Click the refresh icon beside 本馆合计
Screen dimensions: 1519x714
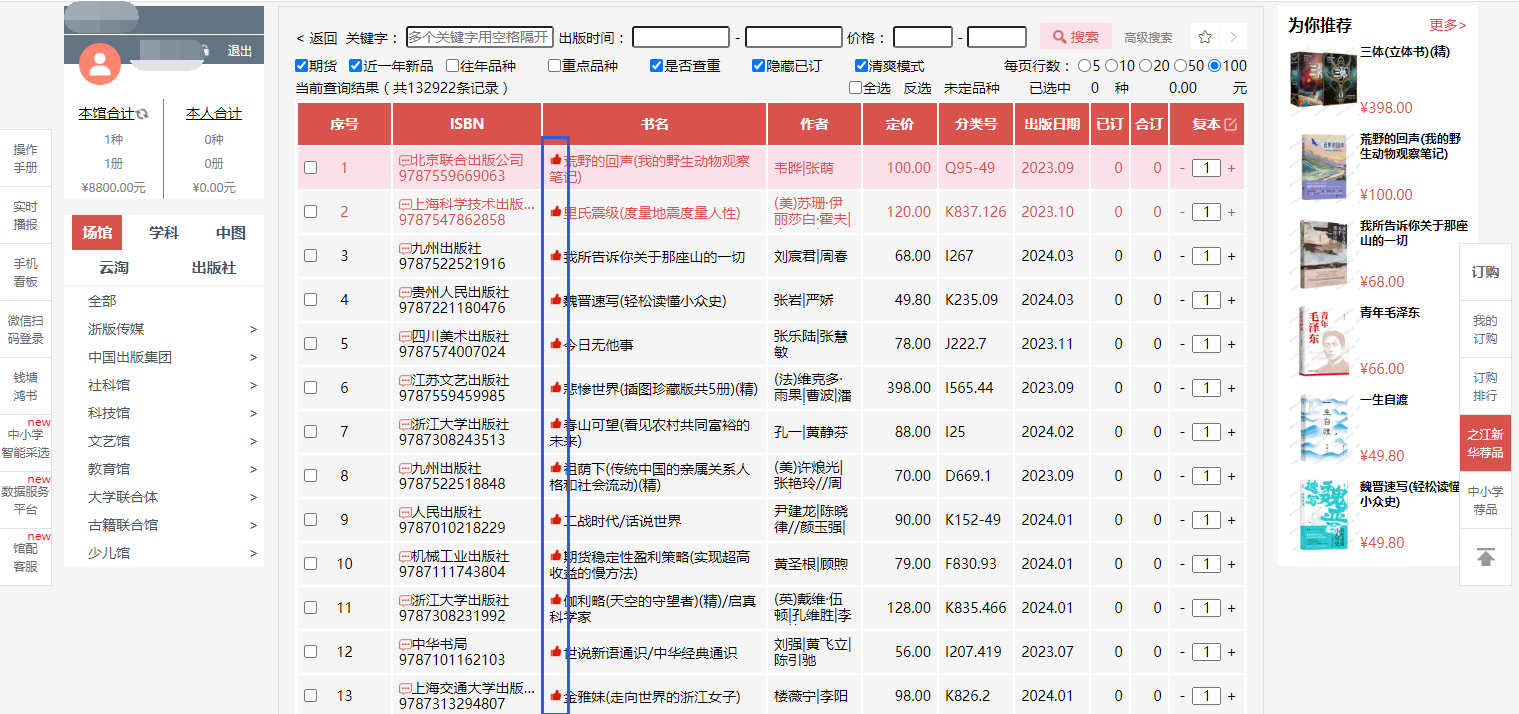click(x=142, y=114)
